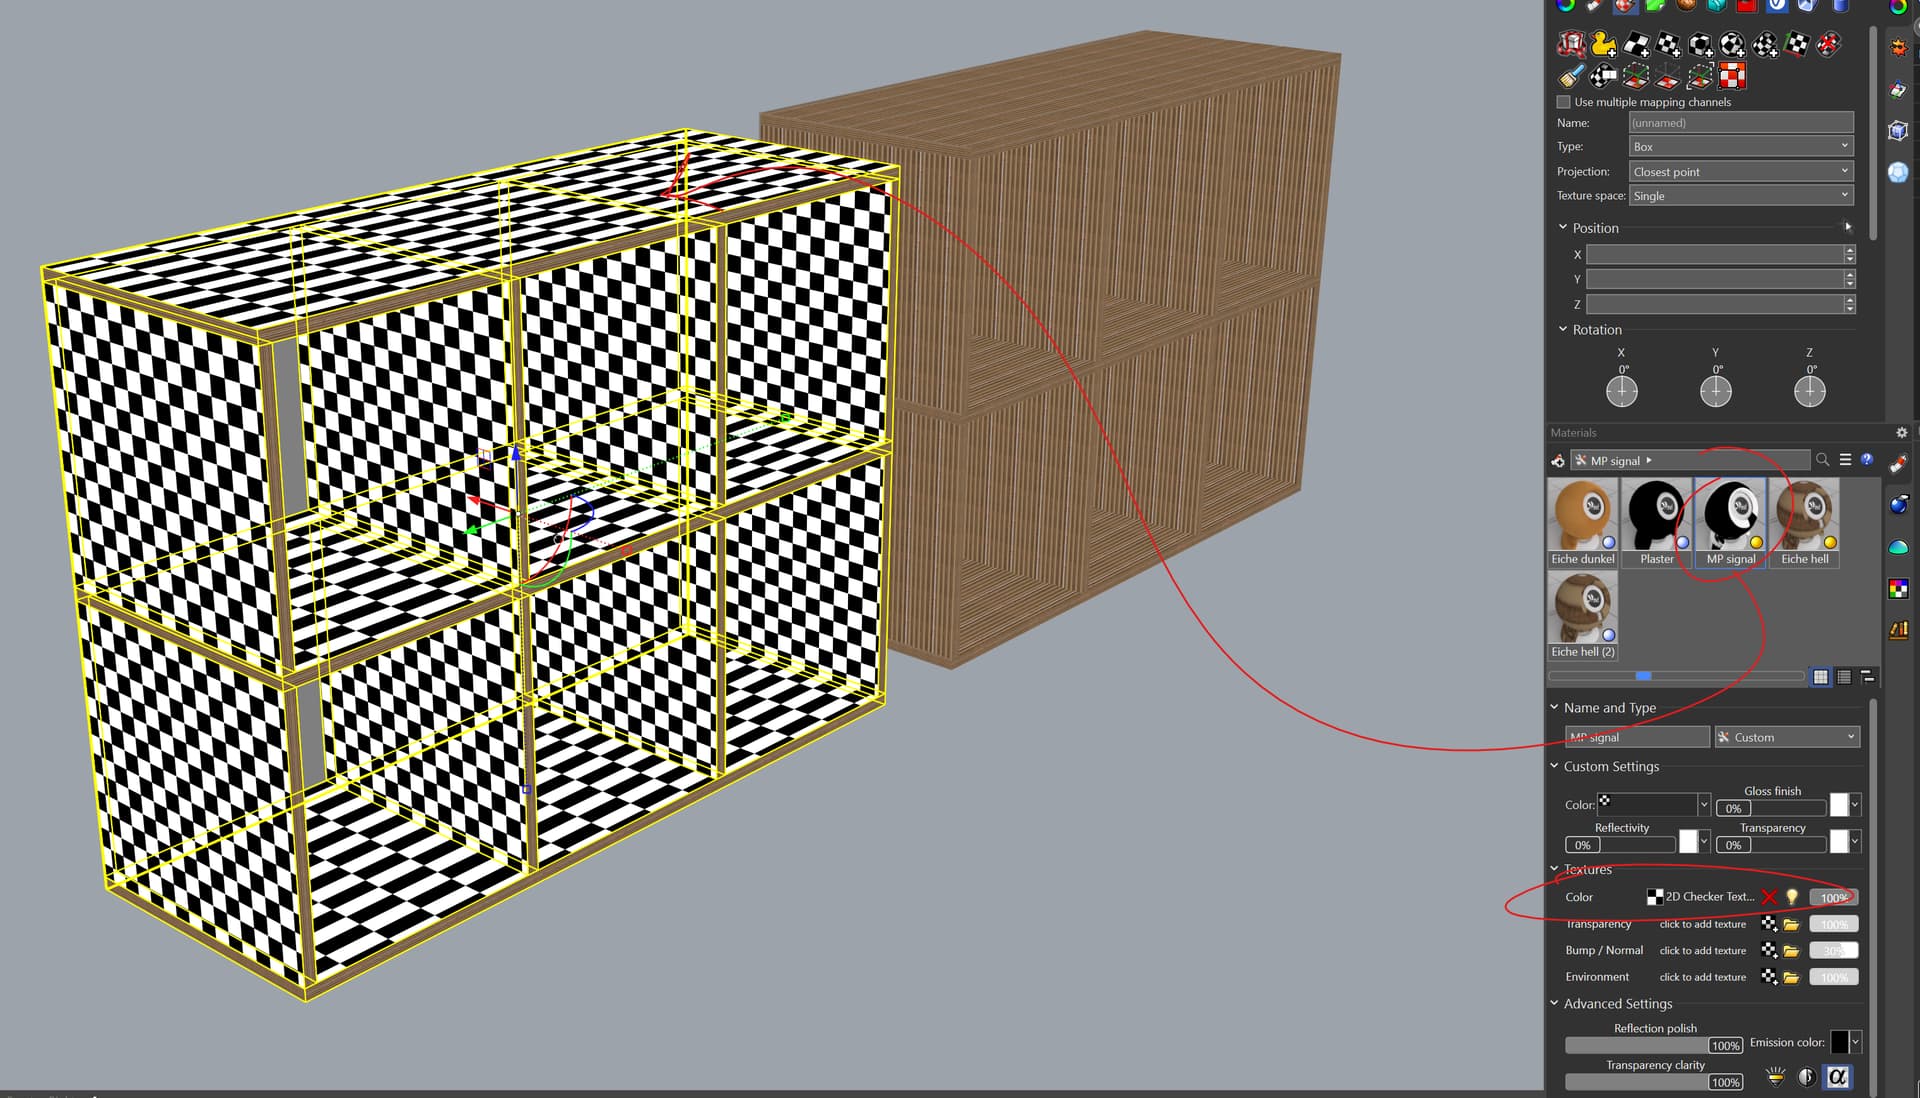Toggle the lightbulb next to 2D Checker Texture

1792,897
